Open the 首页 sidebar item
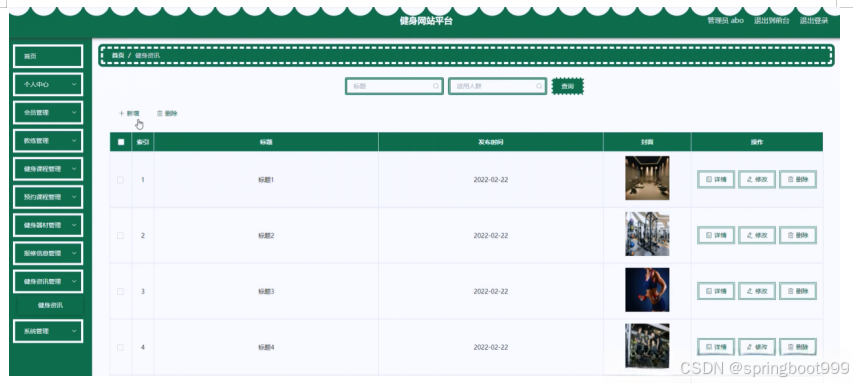The width and height of the screenshot is (853, 383). [x=48, y=56]
